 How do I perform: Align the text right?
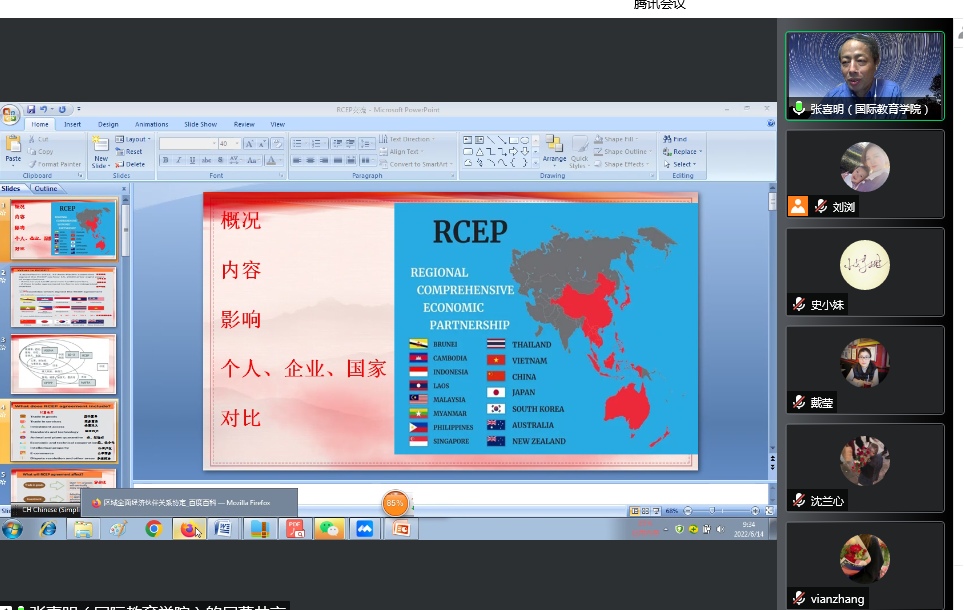[x=324, y=160]
